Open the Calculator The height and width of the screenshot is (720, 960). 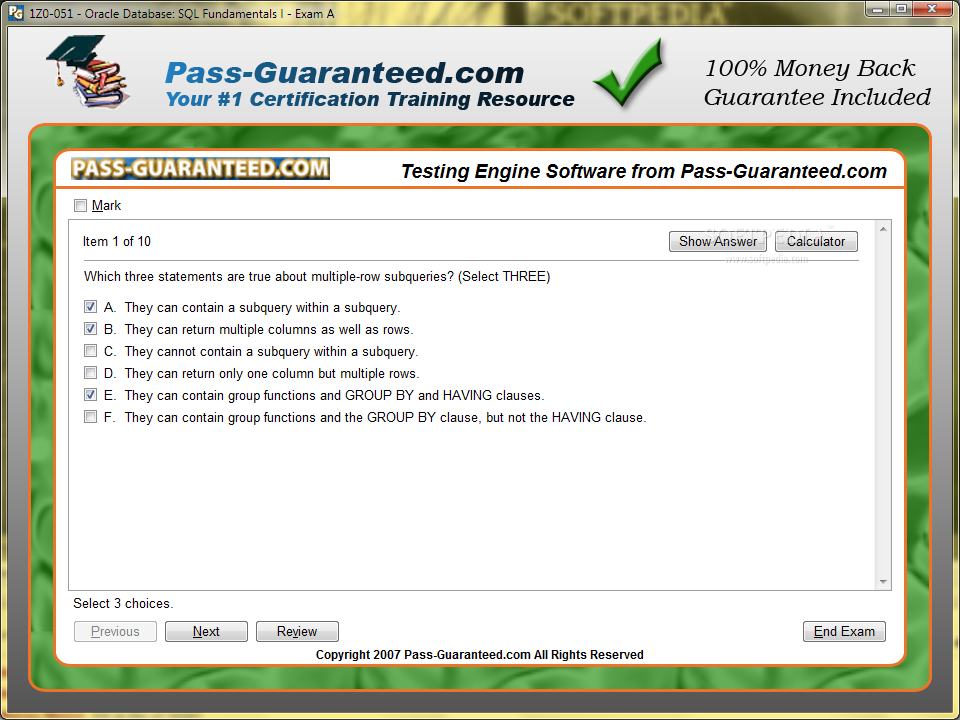[816, 241]
